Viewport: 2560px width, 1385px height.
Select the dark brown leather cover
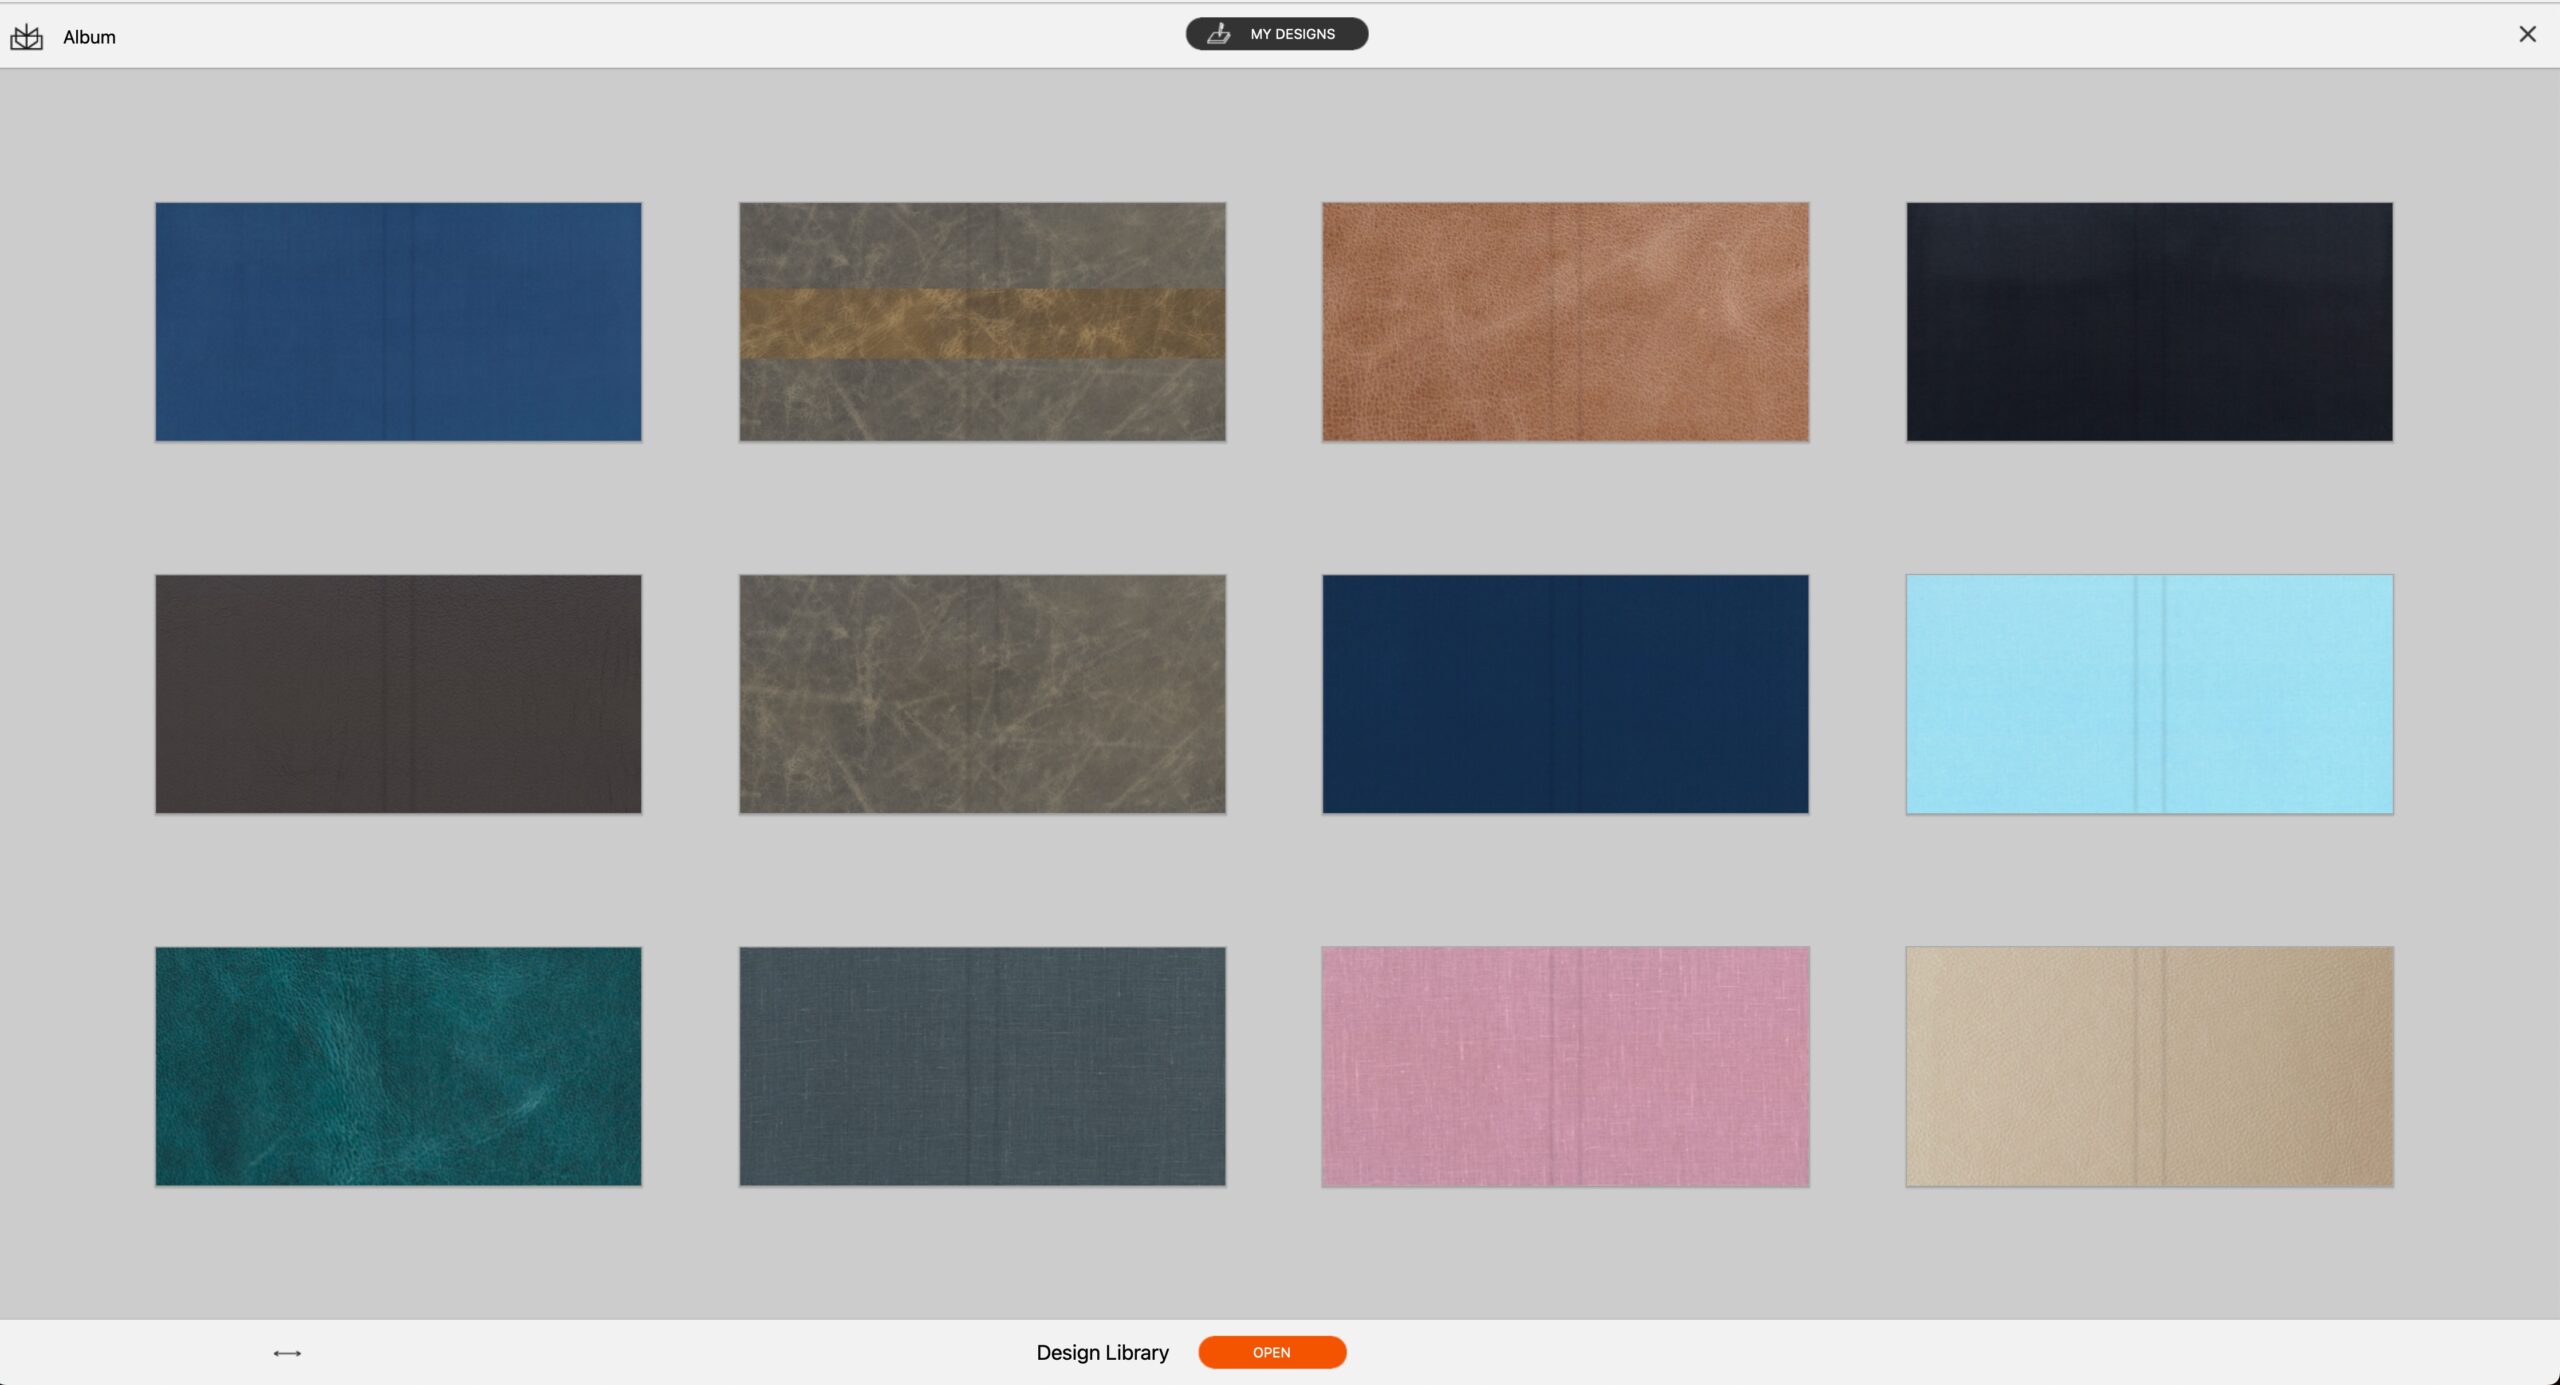[398, 694]
